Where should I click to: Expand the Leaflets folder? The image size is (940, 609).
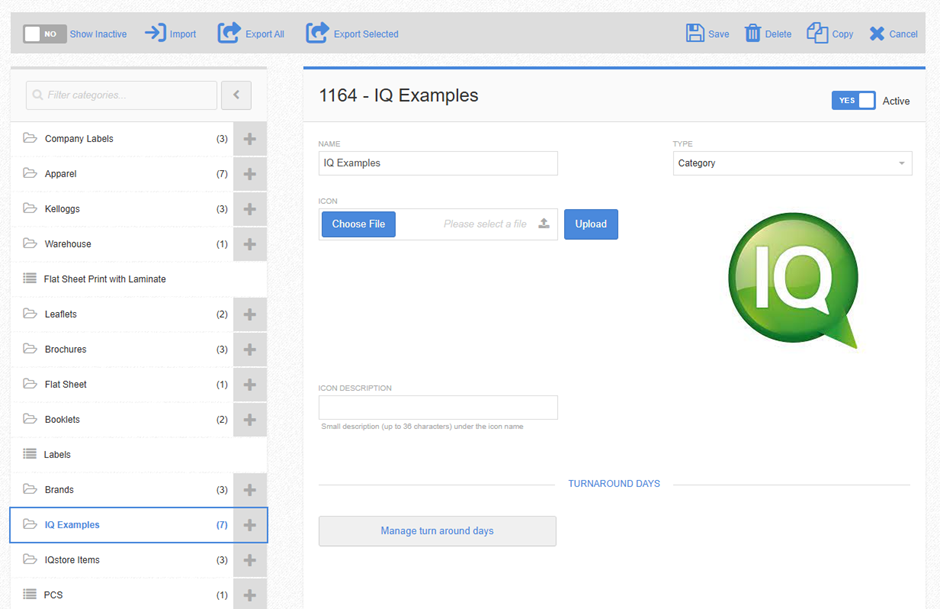tap(30, 313)
